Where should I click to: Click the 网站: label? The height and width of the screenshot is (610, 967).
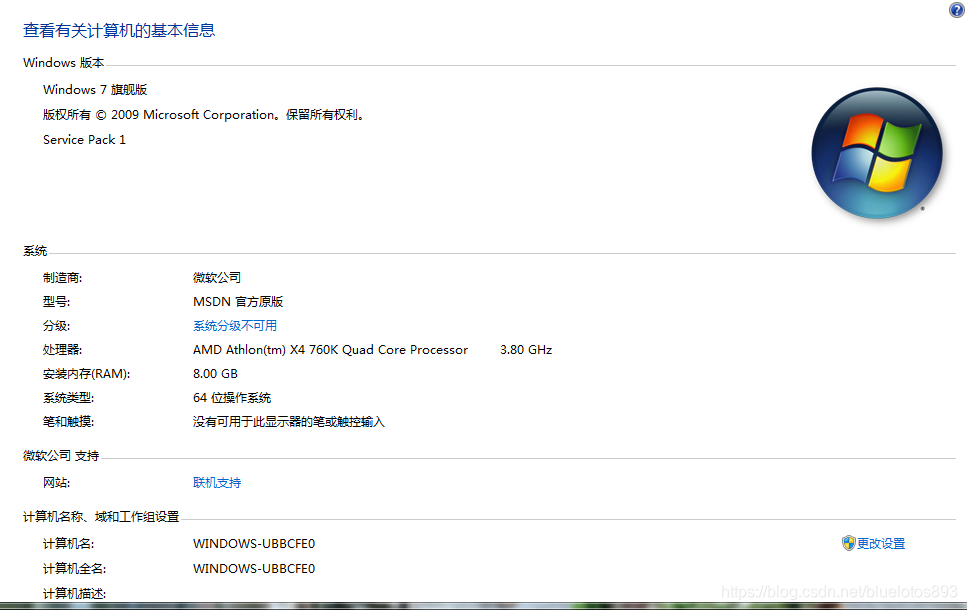point(57,483)
